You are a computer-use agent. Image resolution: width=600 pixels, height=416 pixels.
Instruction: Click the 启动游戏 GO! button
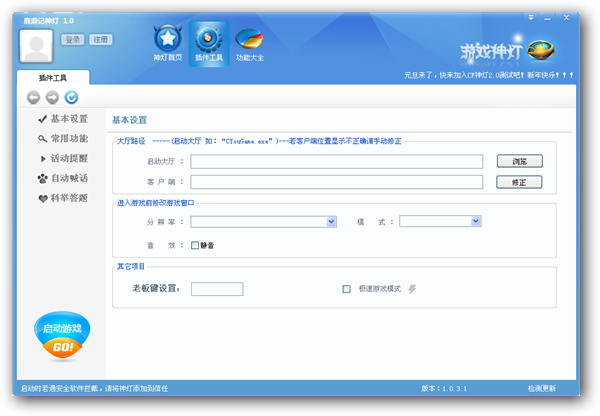[x=62, y=336]
